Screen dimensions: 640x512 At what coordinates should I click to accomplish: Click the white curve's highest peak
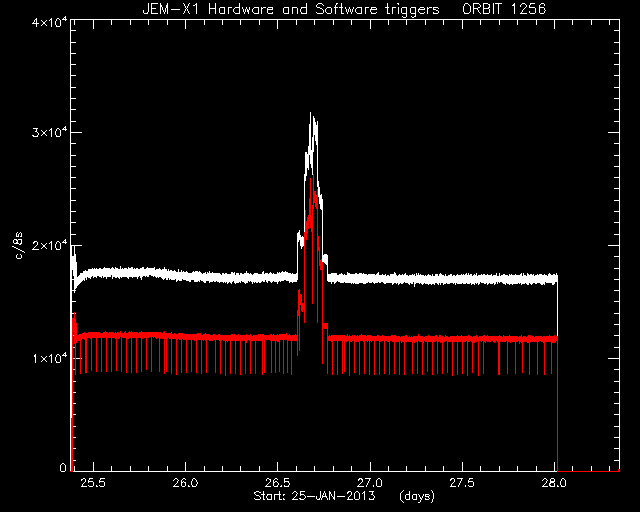point(311,114)
